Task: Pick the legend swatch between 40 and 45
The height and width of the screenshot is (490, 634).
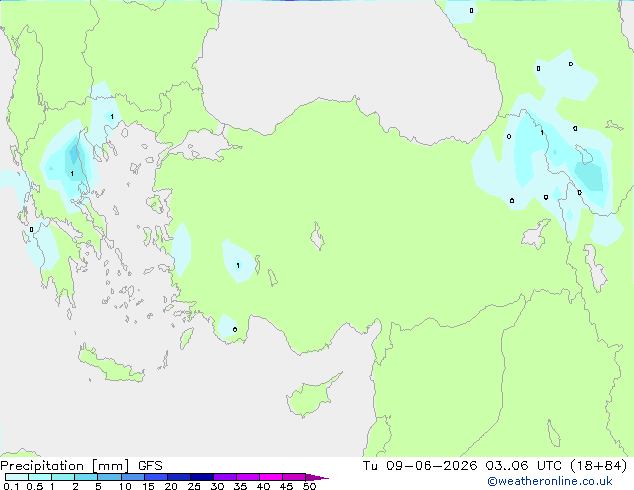Action: pyautogui.click(x=271, y=477)
